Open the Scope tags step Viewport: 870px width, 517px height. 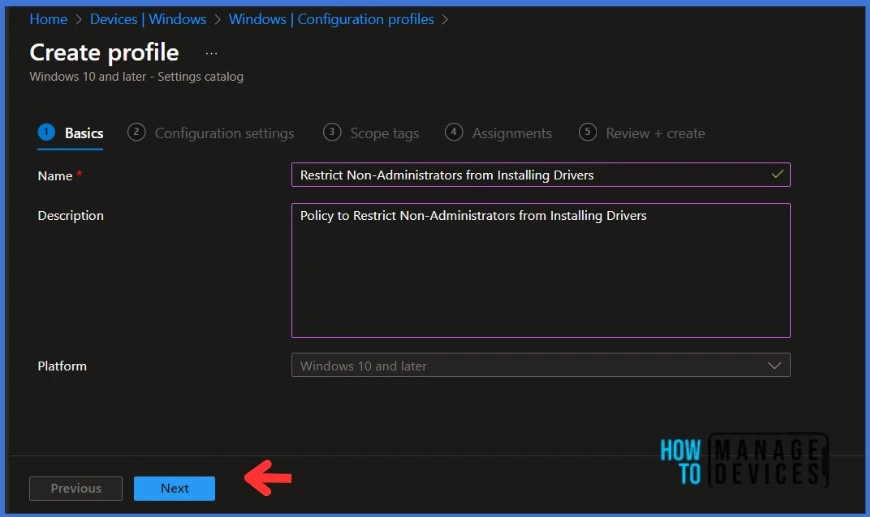click(x=371, y=133)
